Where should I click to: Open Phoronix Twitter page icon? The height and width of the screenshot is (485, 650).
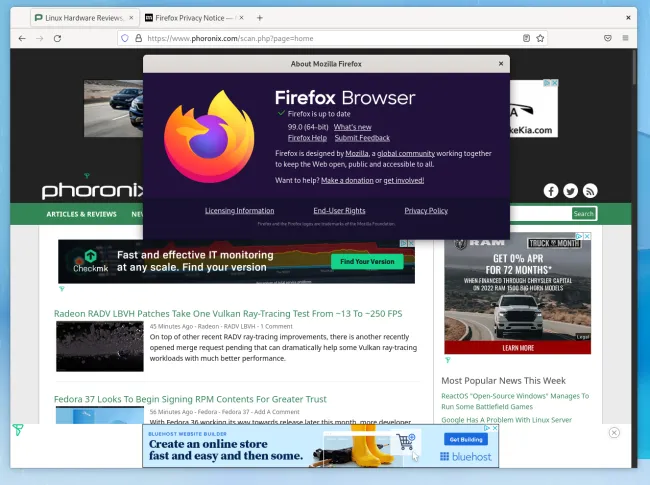[570, 191]
